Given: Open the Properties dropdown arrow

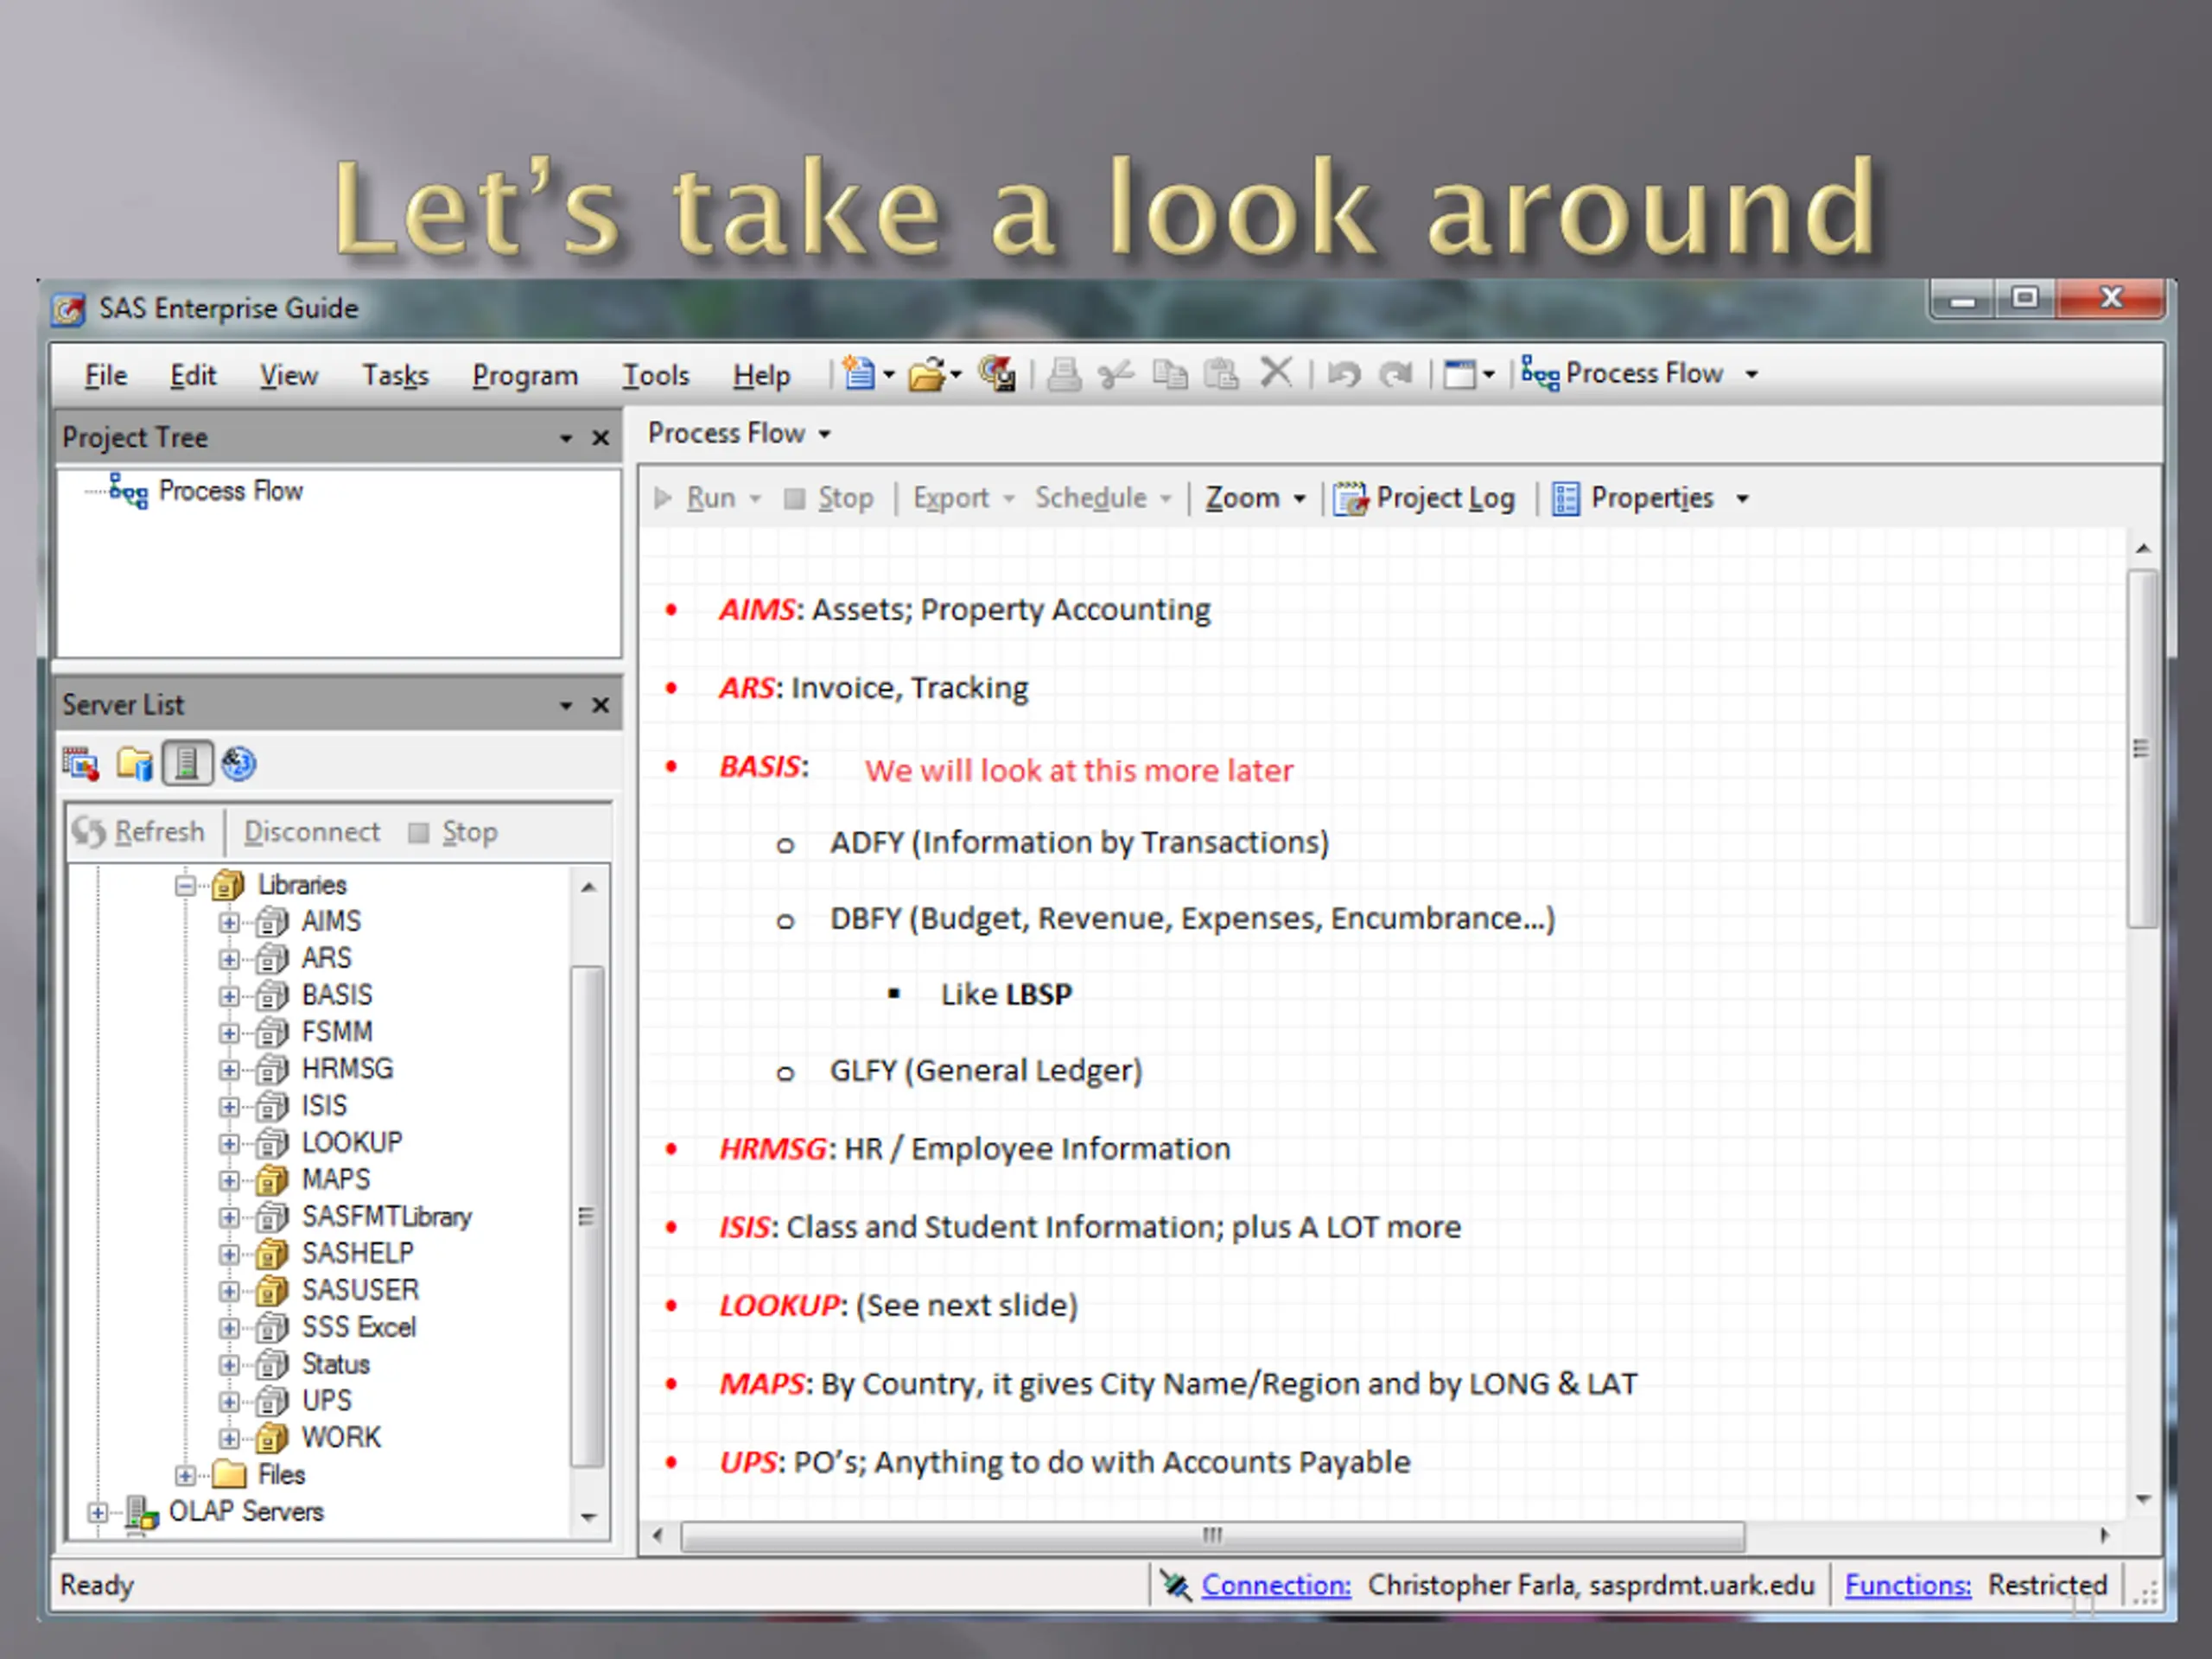Looking at the screenshot, I should [1742, 499].
